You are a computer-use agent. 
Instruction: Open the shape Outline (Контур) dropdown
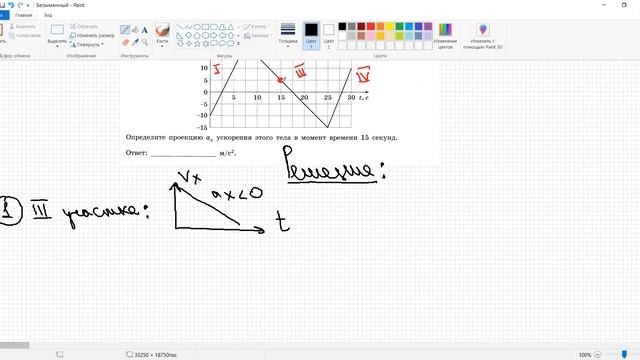[x=257, y=27]
